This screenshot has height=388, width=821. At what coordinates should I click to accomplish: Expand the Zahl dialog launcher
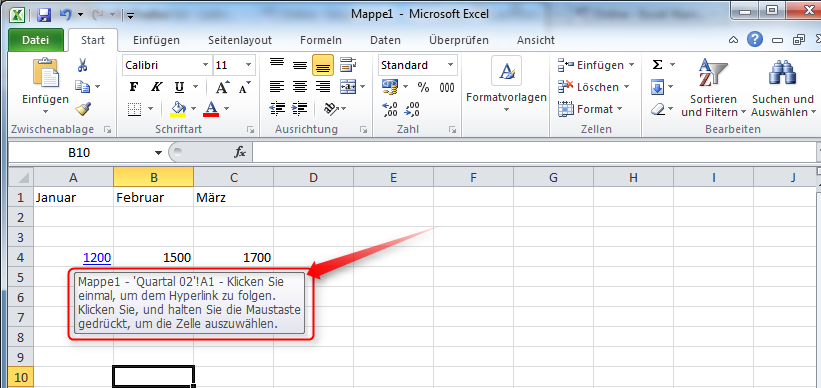click(452, 129)
